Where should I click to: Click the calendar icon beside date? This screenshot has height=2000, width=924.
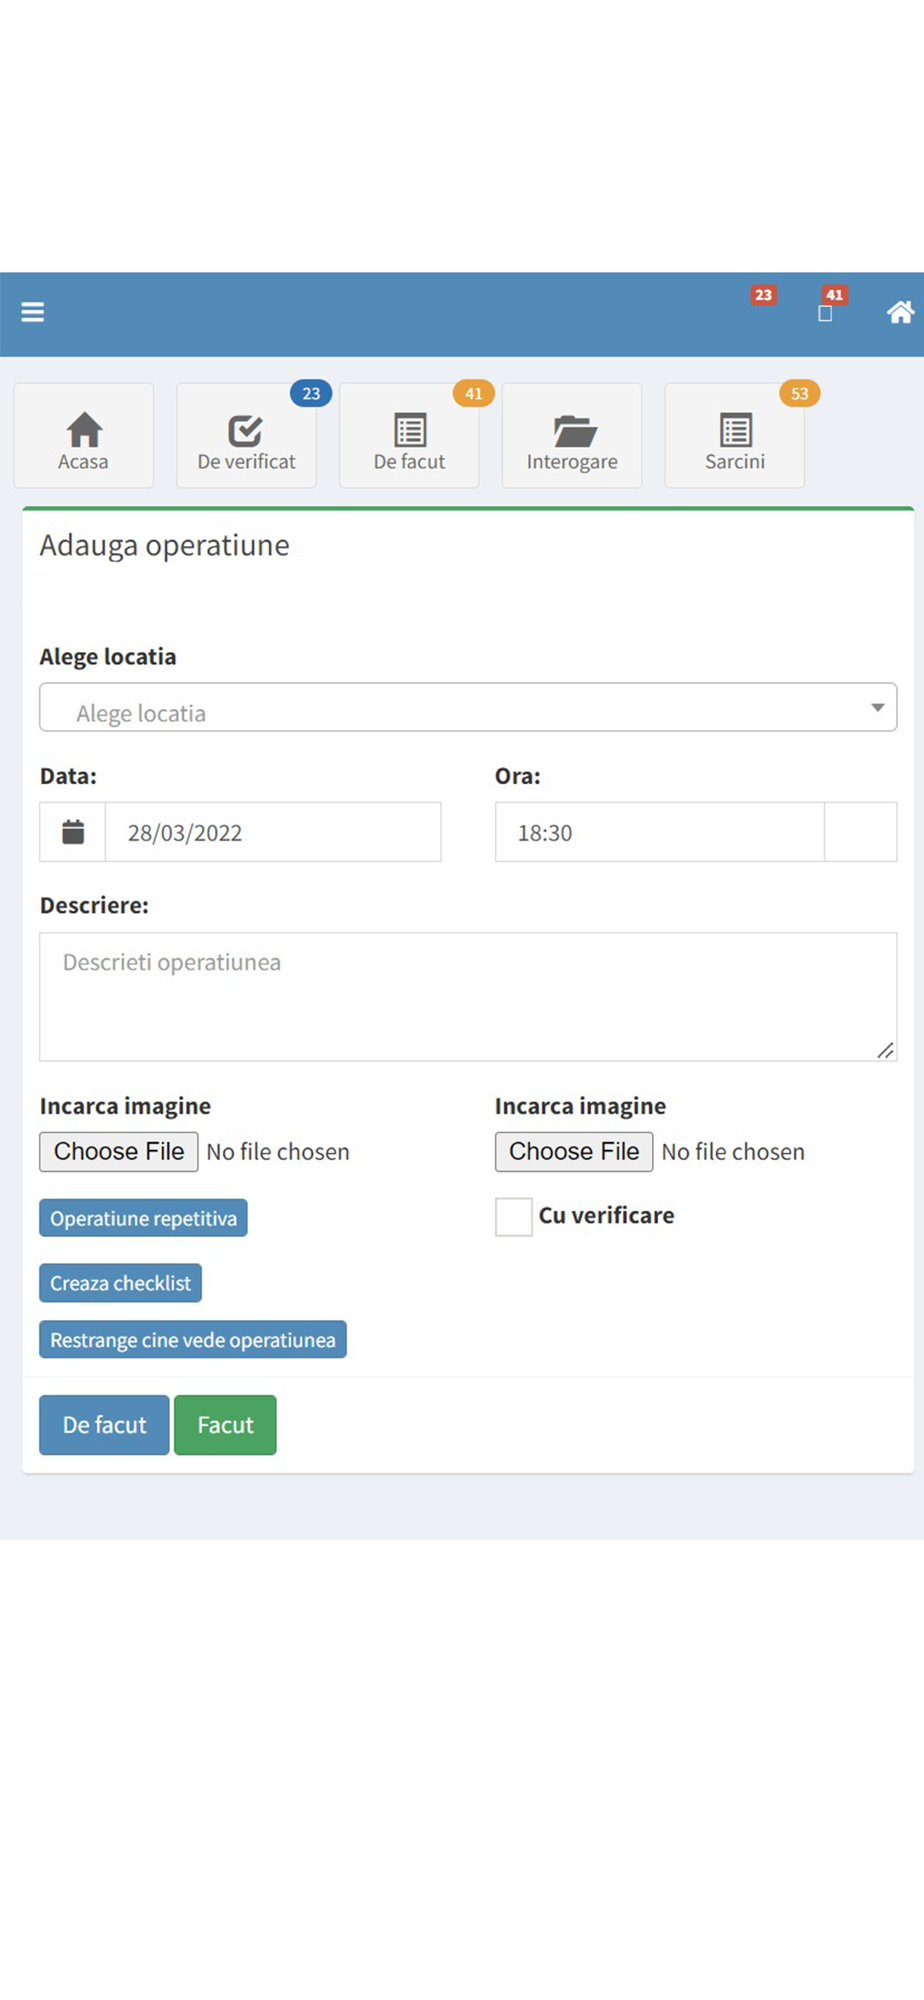coord(73,832)
